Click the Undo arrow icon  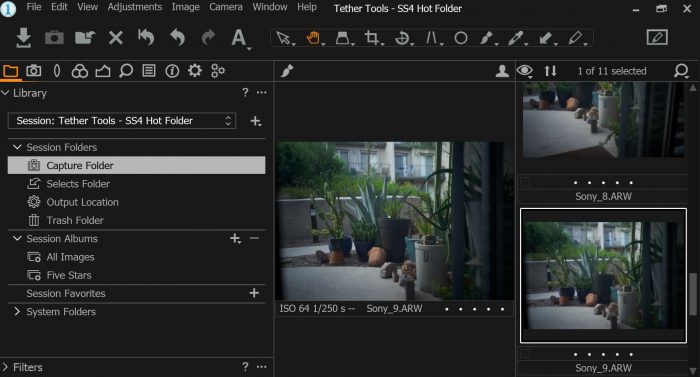tap(177, 38)
